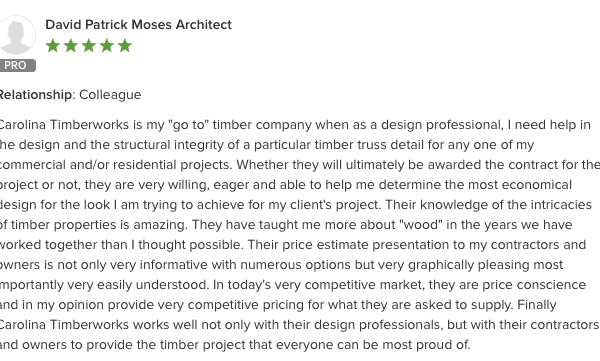Viewport: 600px width, 361px height.
Task: Click the quoted word "wood"
Action: click(x=421, y=224)
